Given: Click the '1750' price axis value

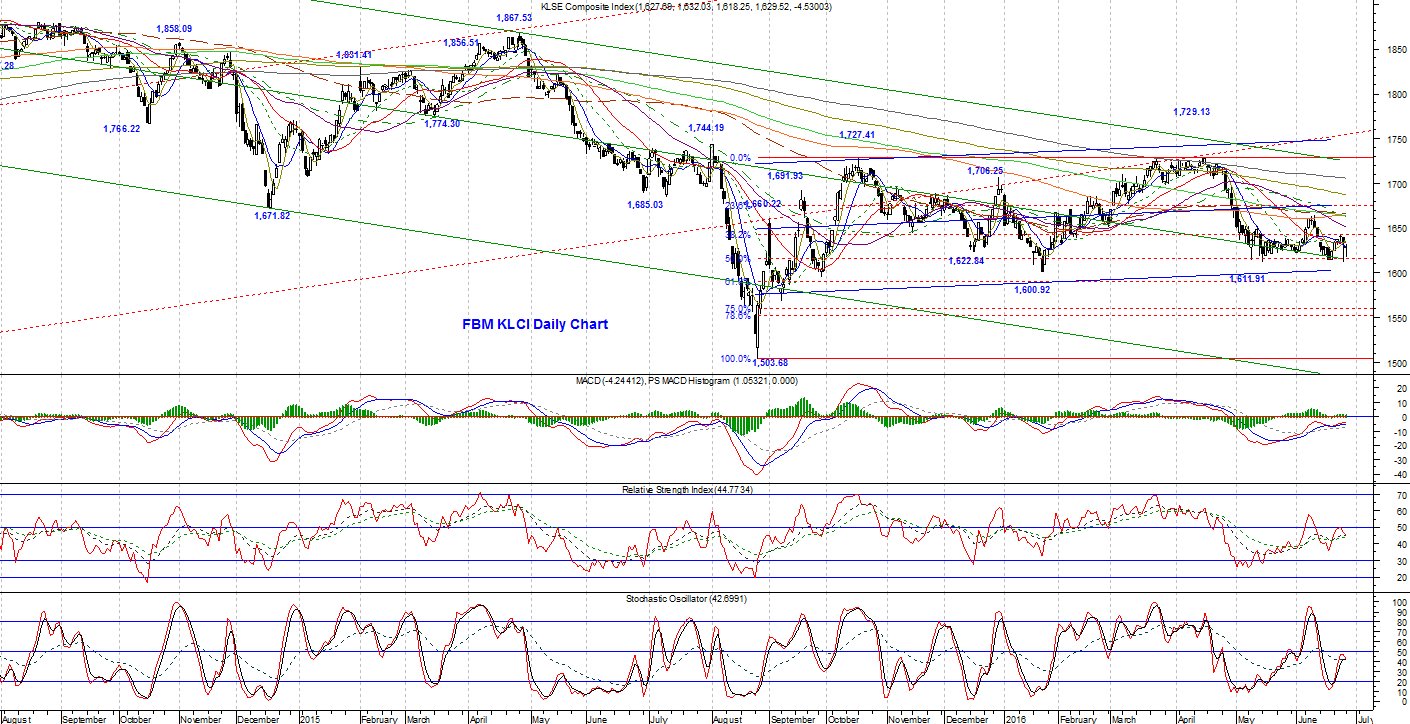Looking at the screenshot, I should point(1397,139).
